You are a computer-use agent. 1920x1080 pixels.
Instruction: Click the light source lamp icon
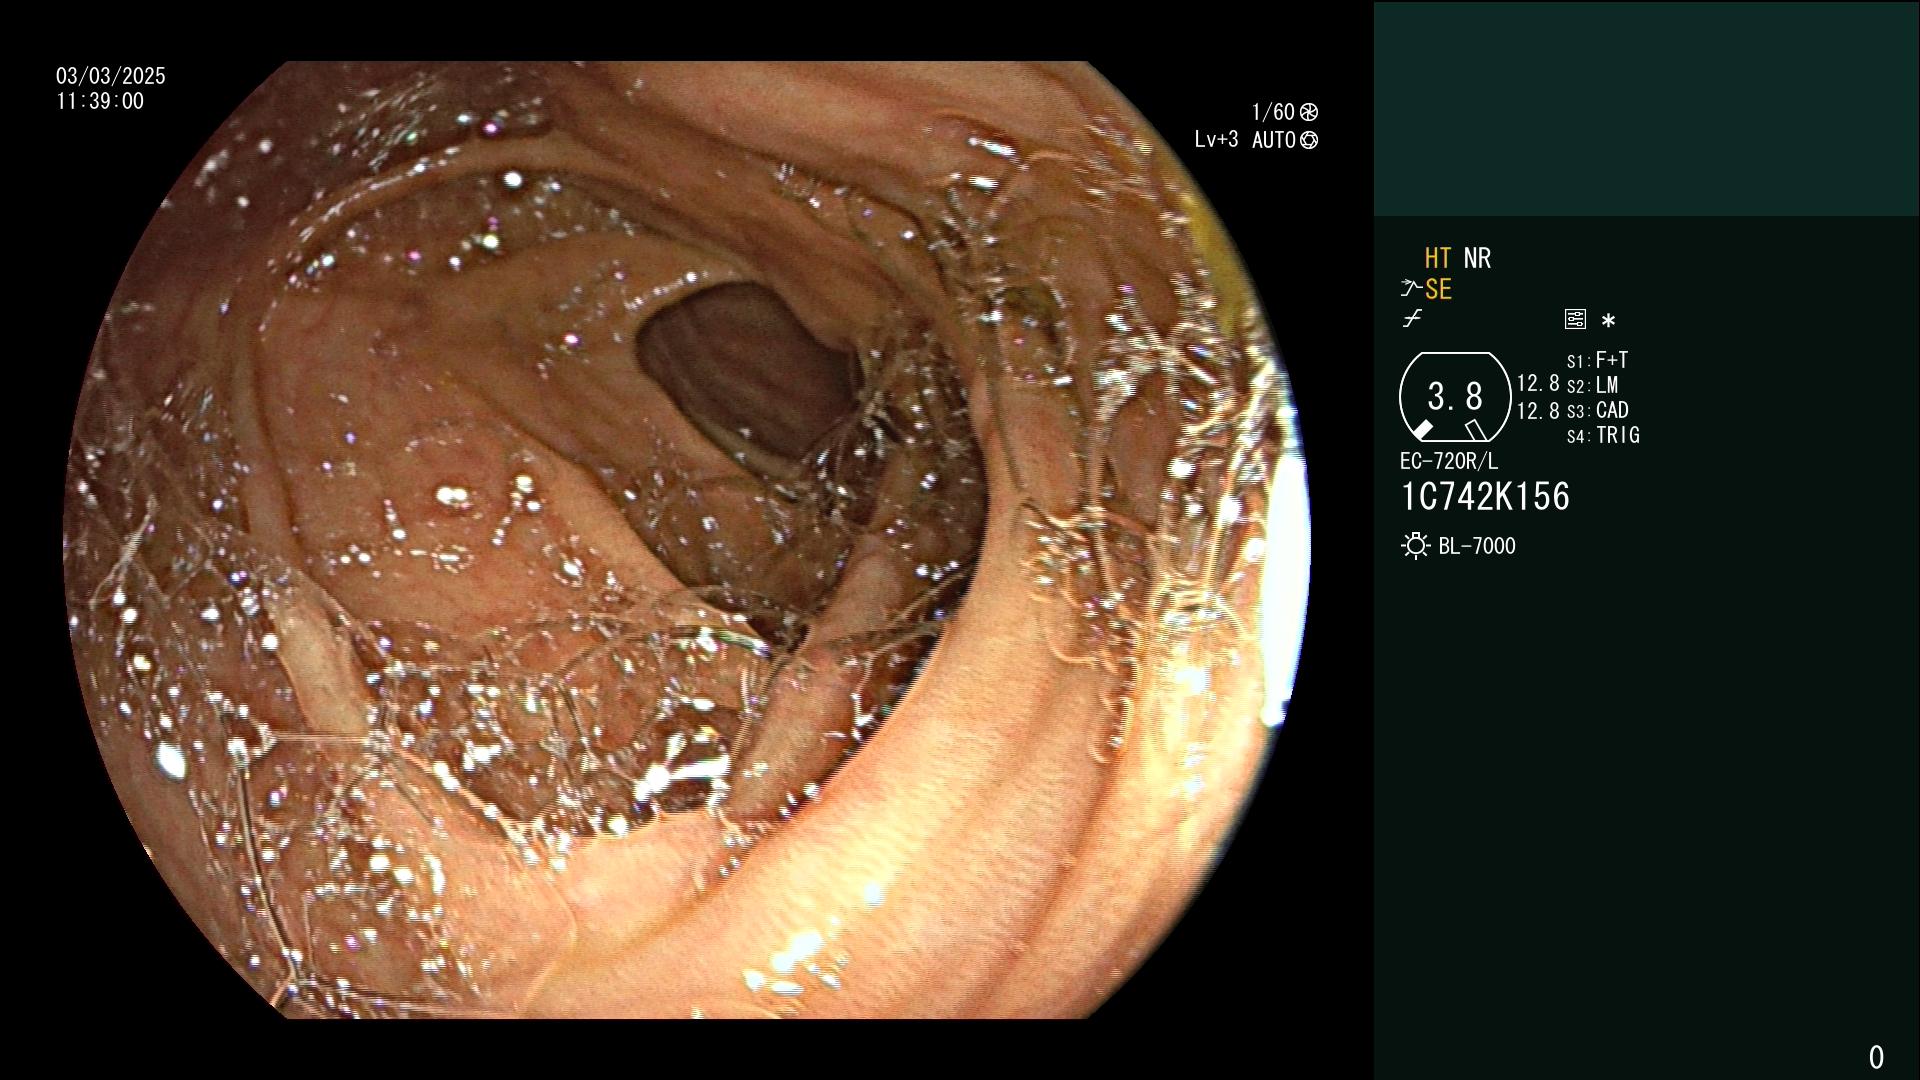[x=1415, y=546]
